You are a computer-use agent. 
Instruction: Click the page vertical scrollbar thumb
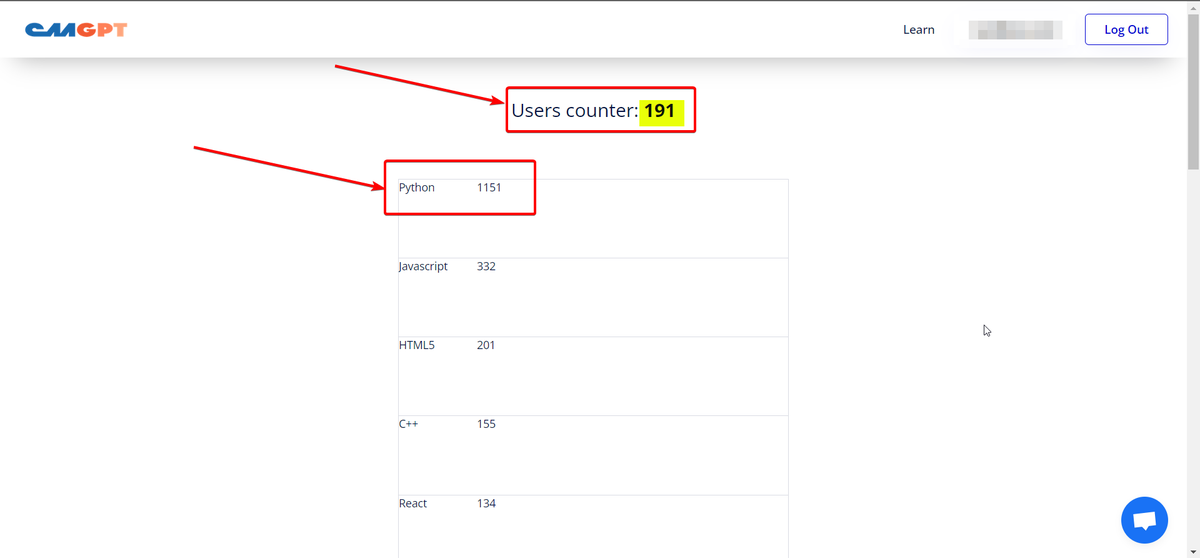pos(1193,92)
